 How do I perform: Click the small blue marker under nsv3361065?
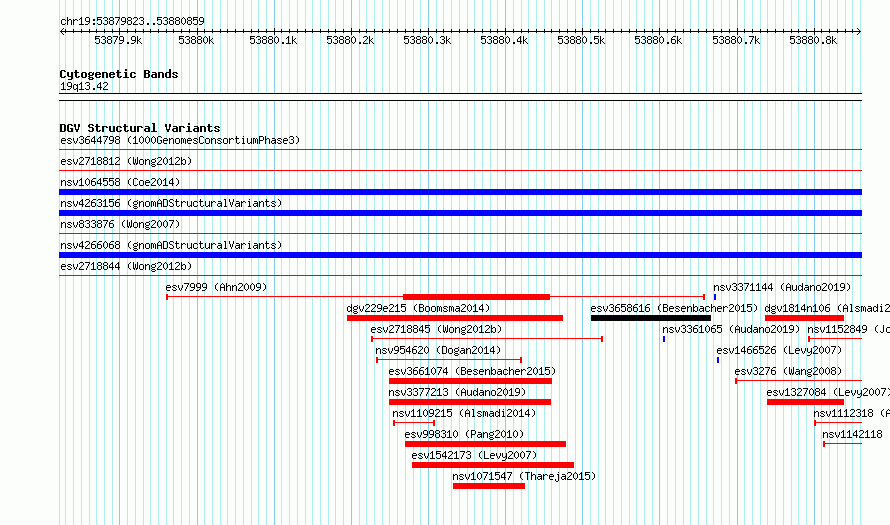click(x=664, y=339)
